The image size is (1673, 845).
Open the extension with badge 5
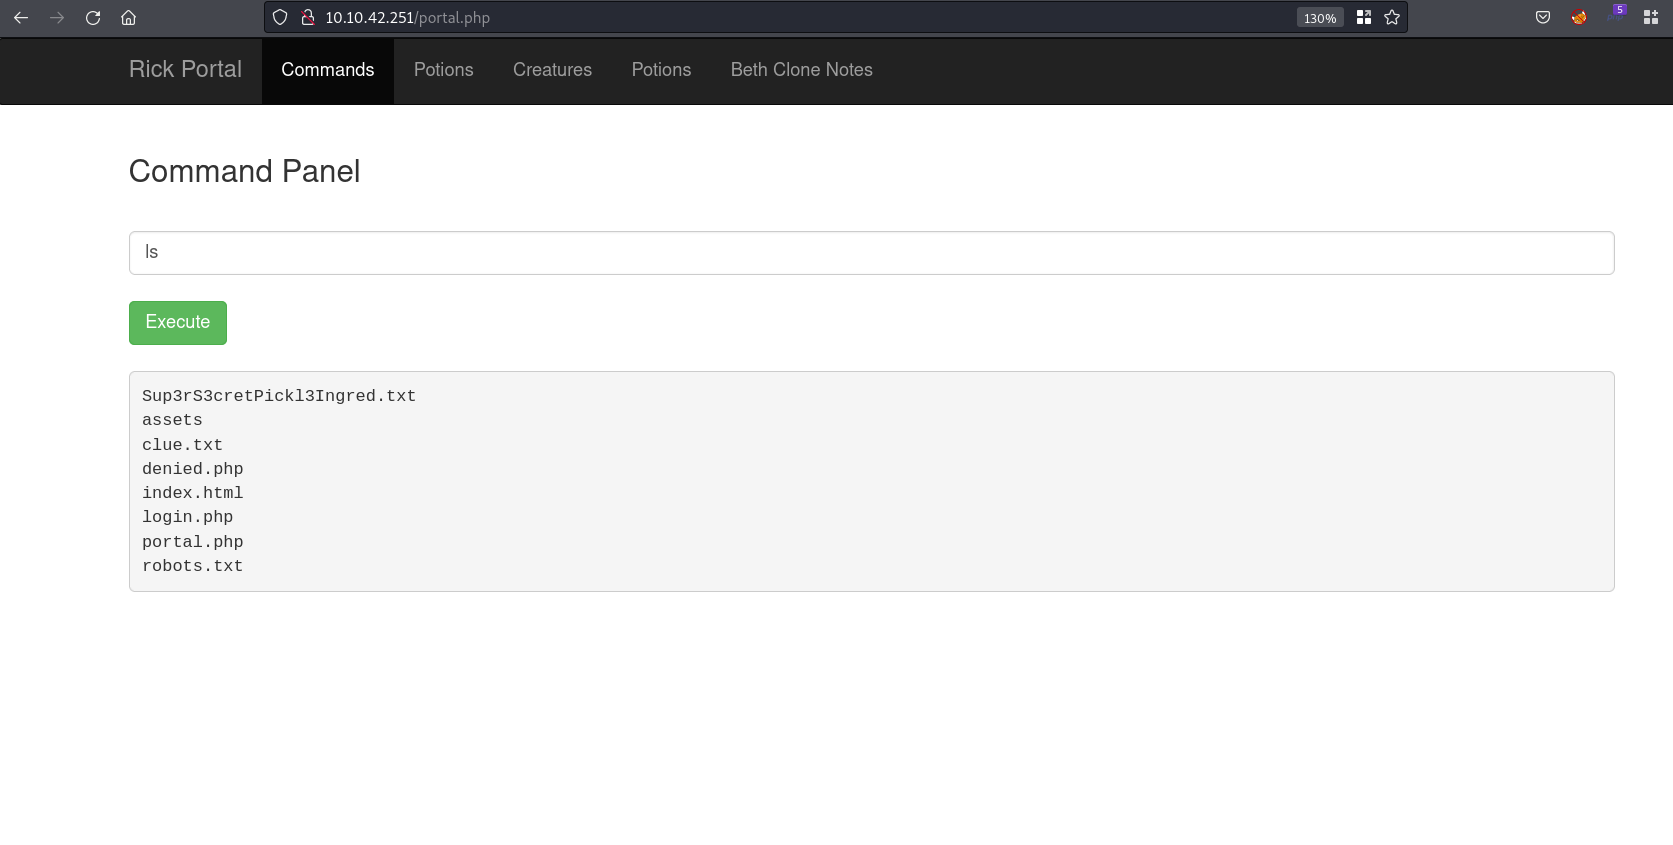click(1616, 15)
